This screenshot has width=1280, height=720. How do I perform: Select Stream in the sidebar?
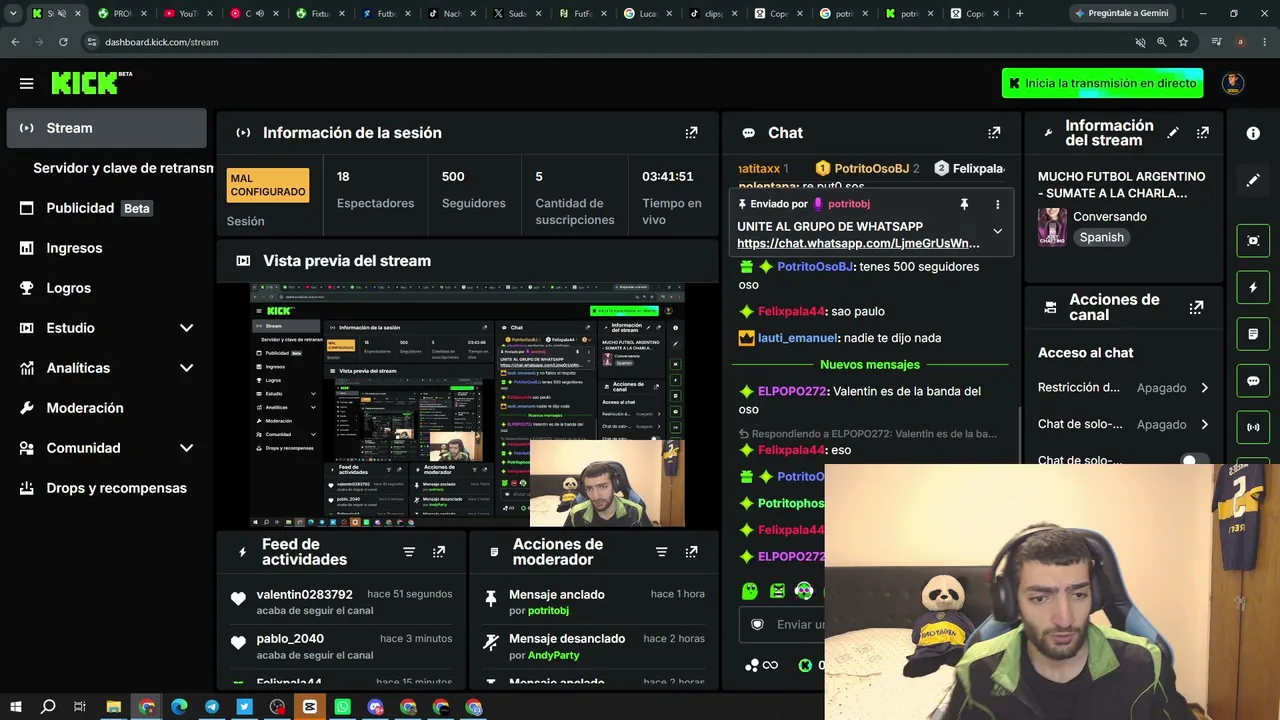[x=106, y=128]
